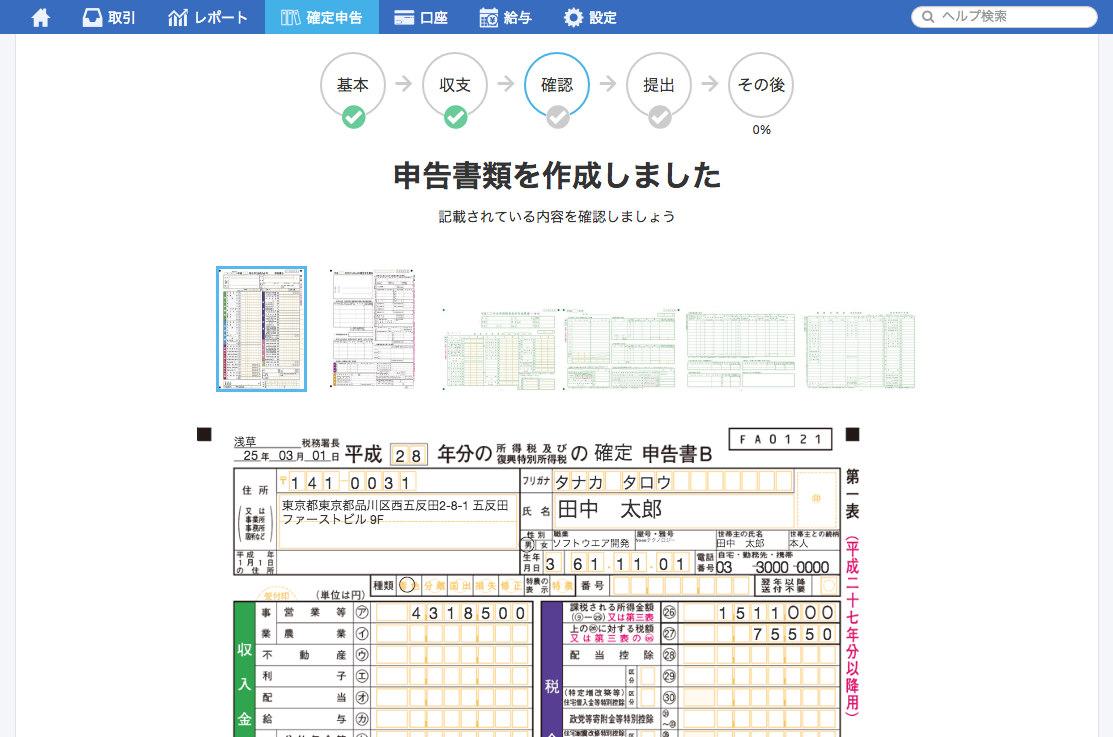The height and width of the screenshot is (737, 1113).
Task: Select the 確定申告 tab
Action: point(322,17)
